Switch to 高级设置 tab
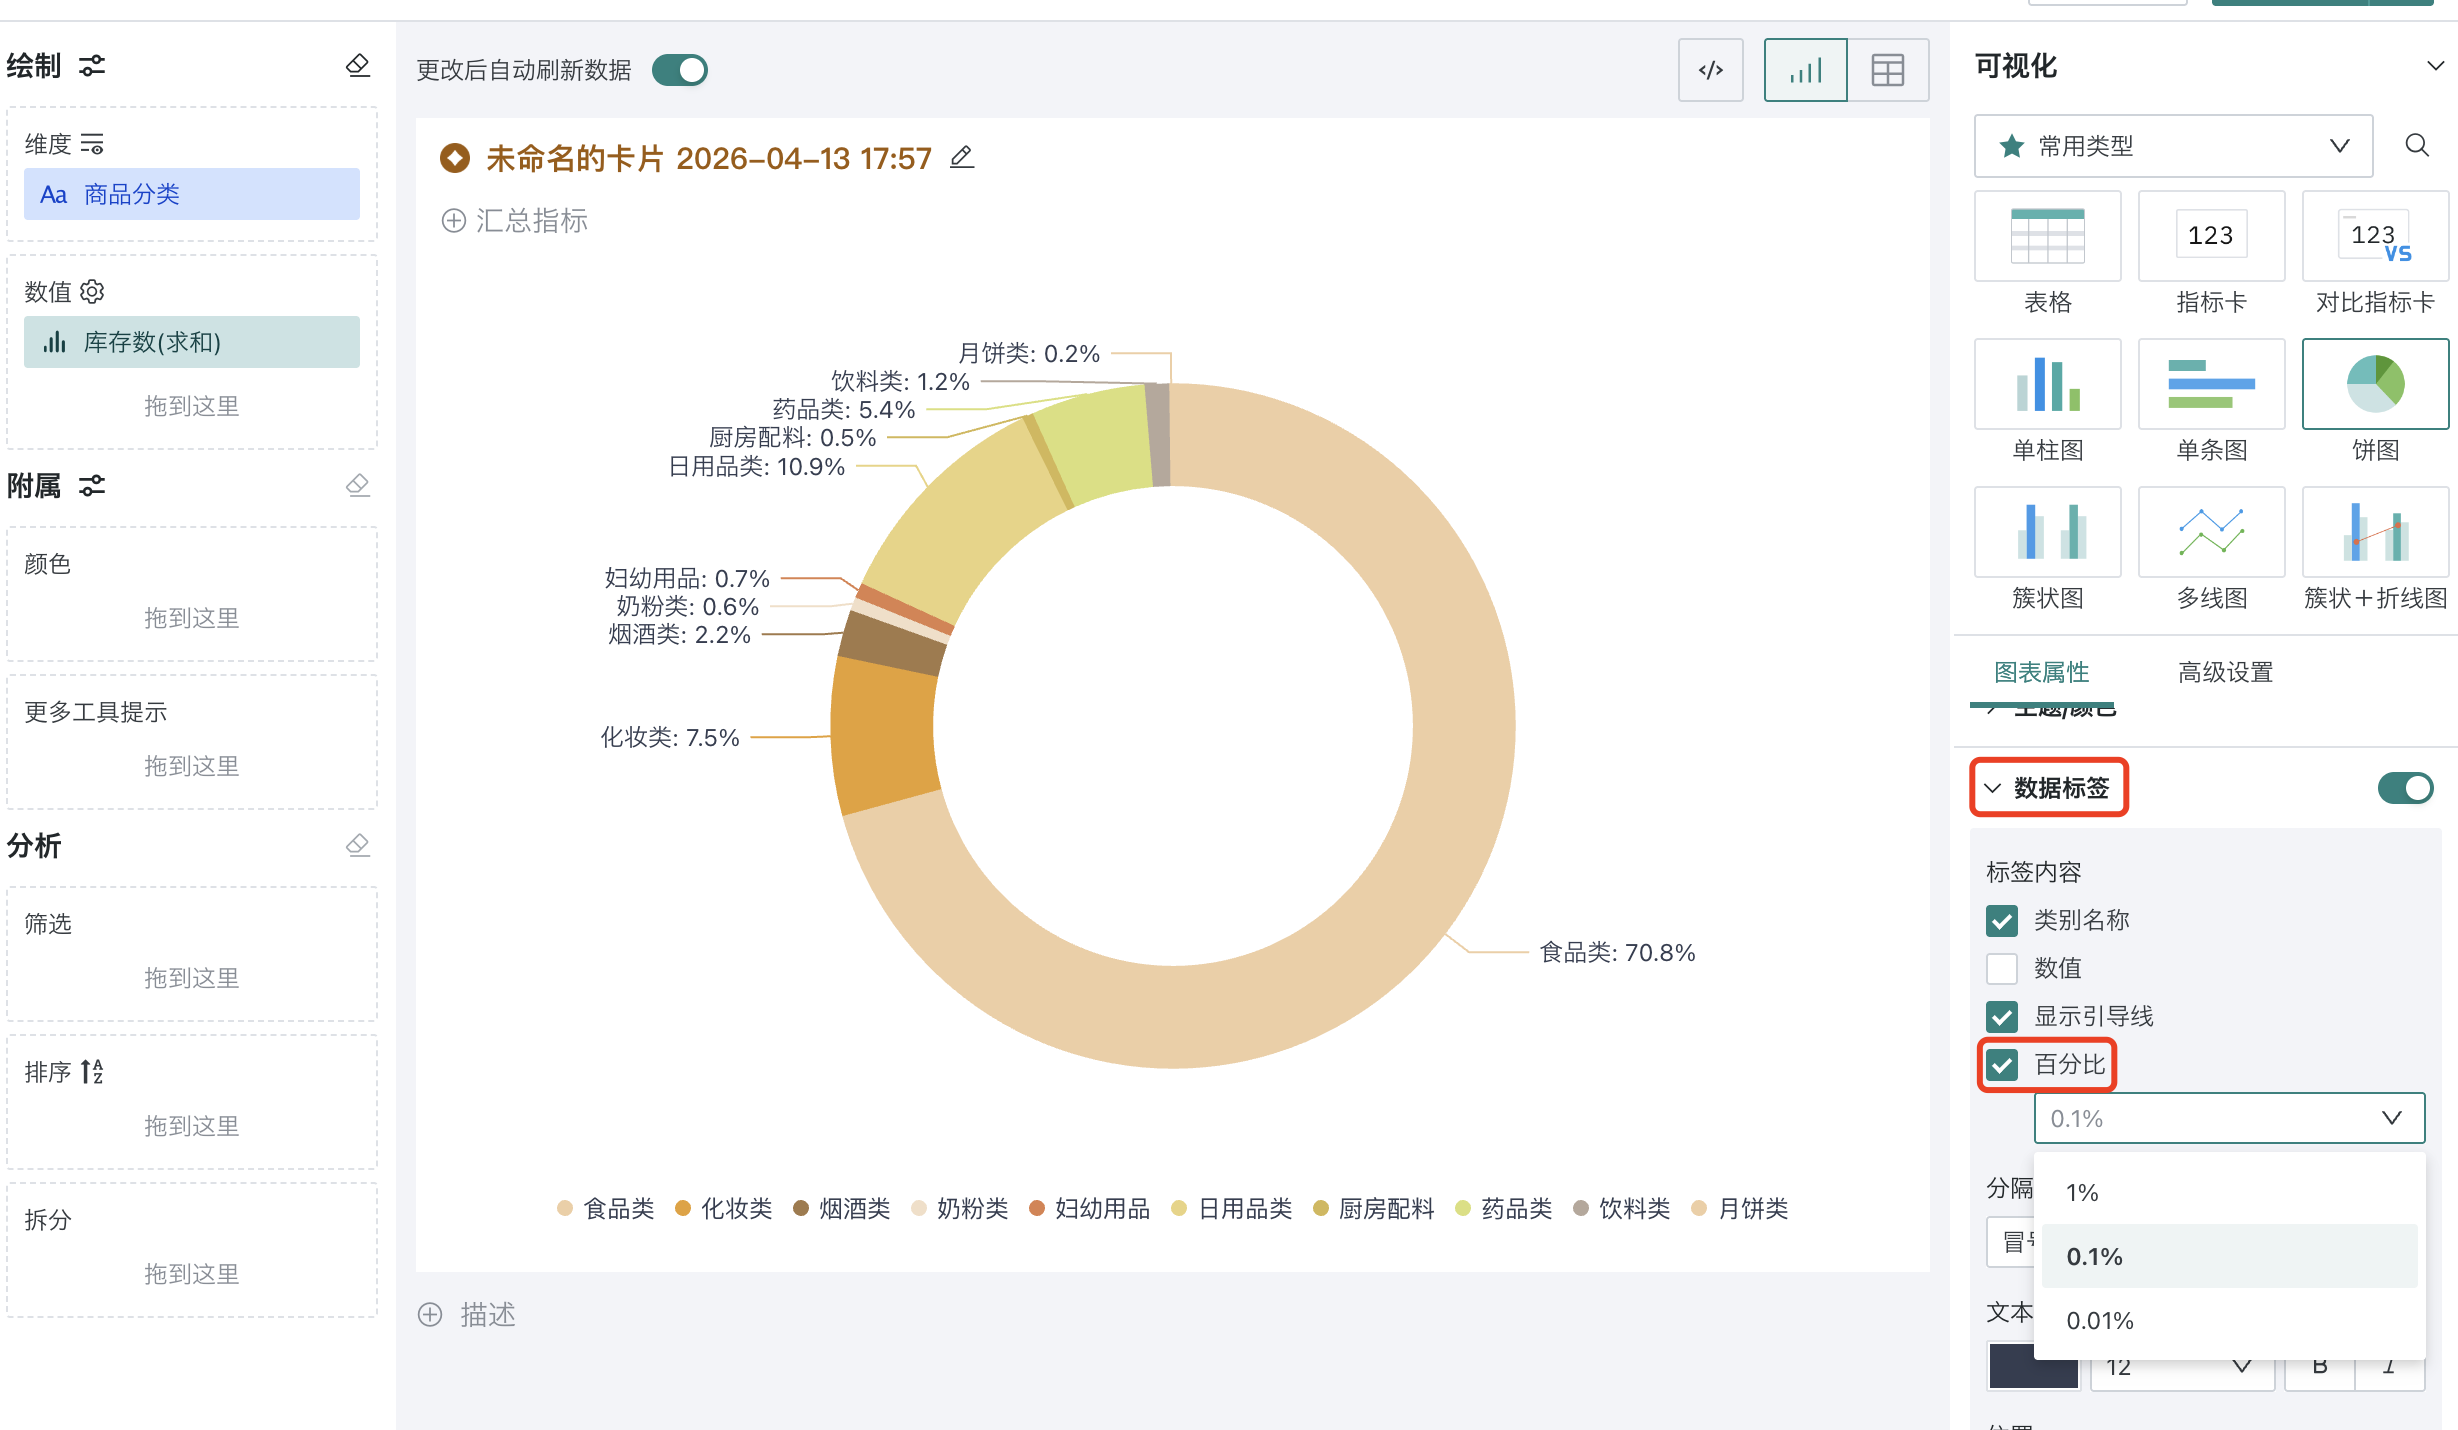The image size is (2458, 1430). coord(2225,672)
